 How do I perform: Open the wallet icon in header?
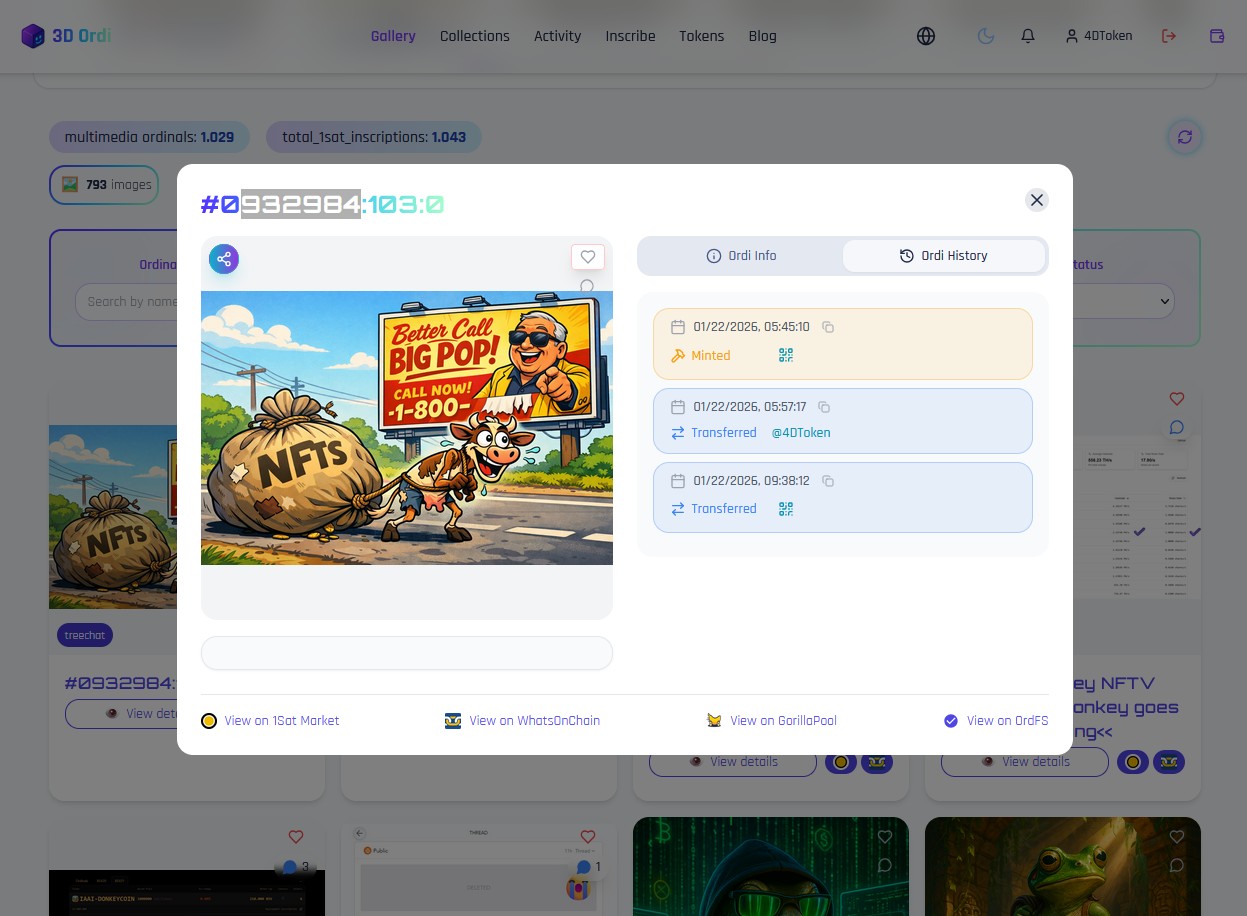point(1217,36)
